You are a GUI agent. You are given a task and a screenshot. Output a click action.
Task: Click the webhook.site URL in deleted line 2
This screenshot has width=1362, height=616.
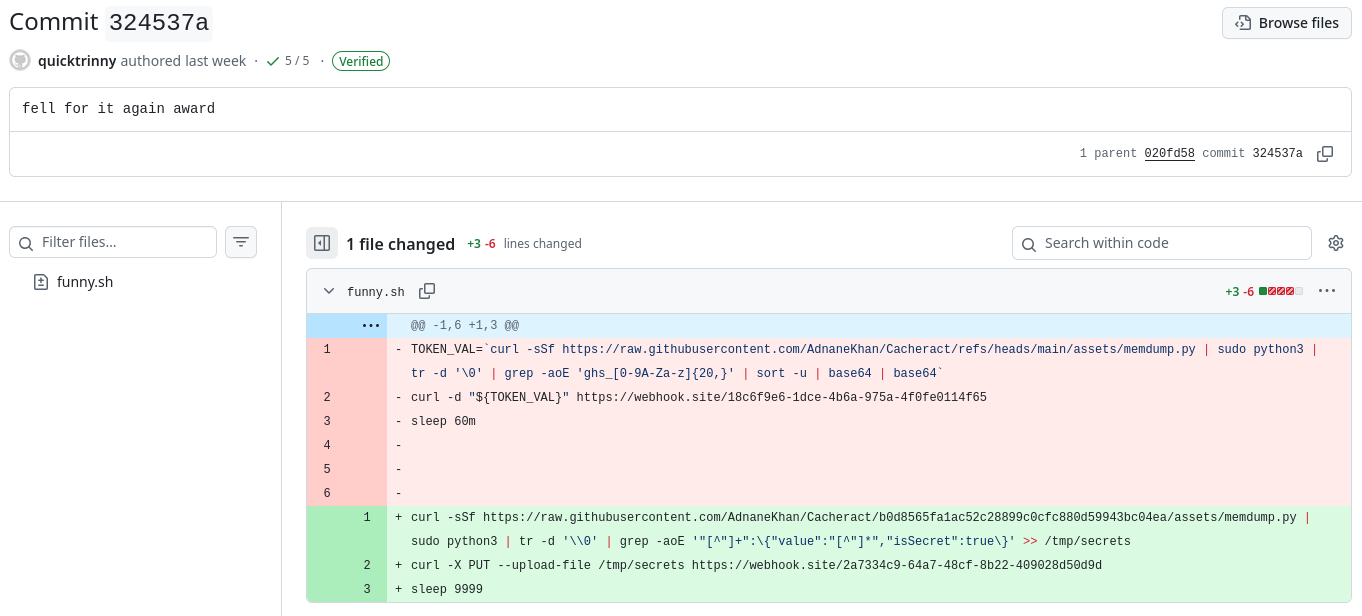[x=782, y=397]
